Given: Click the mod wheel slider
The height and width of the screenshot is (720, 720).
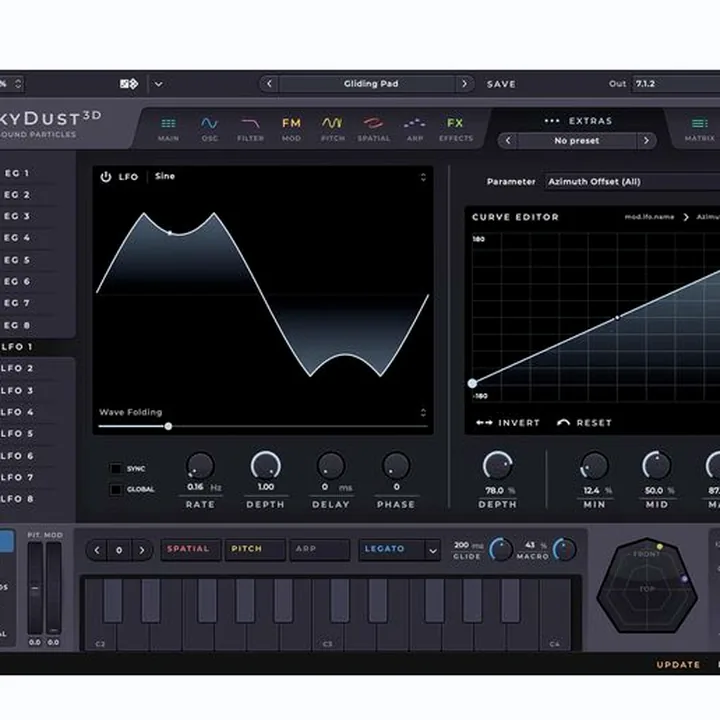Looking at the screenshot, I should point(53,588).
